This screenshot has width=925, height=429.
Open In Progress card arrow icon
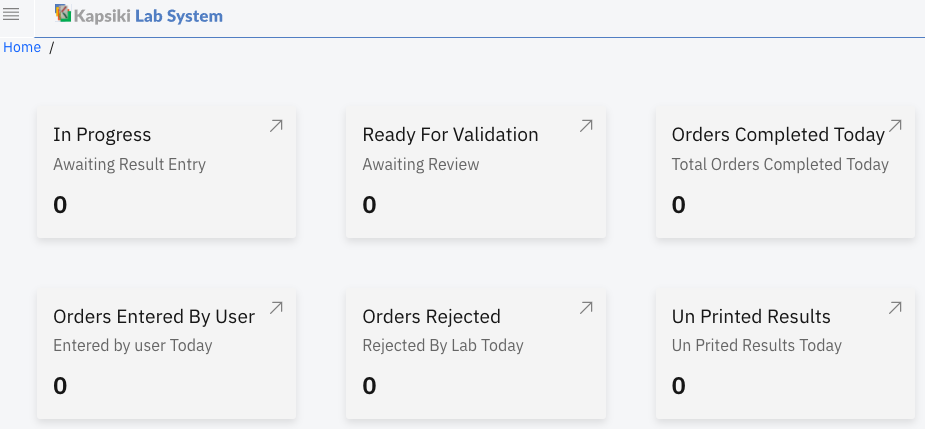click(276, 126)
